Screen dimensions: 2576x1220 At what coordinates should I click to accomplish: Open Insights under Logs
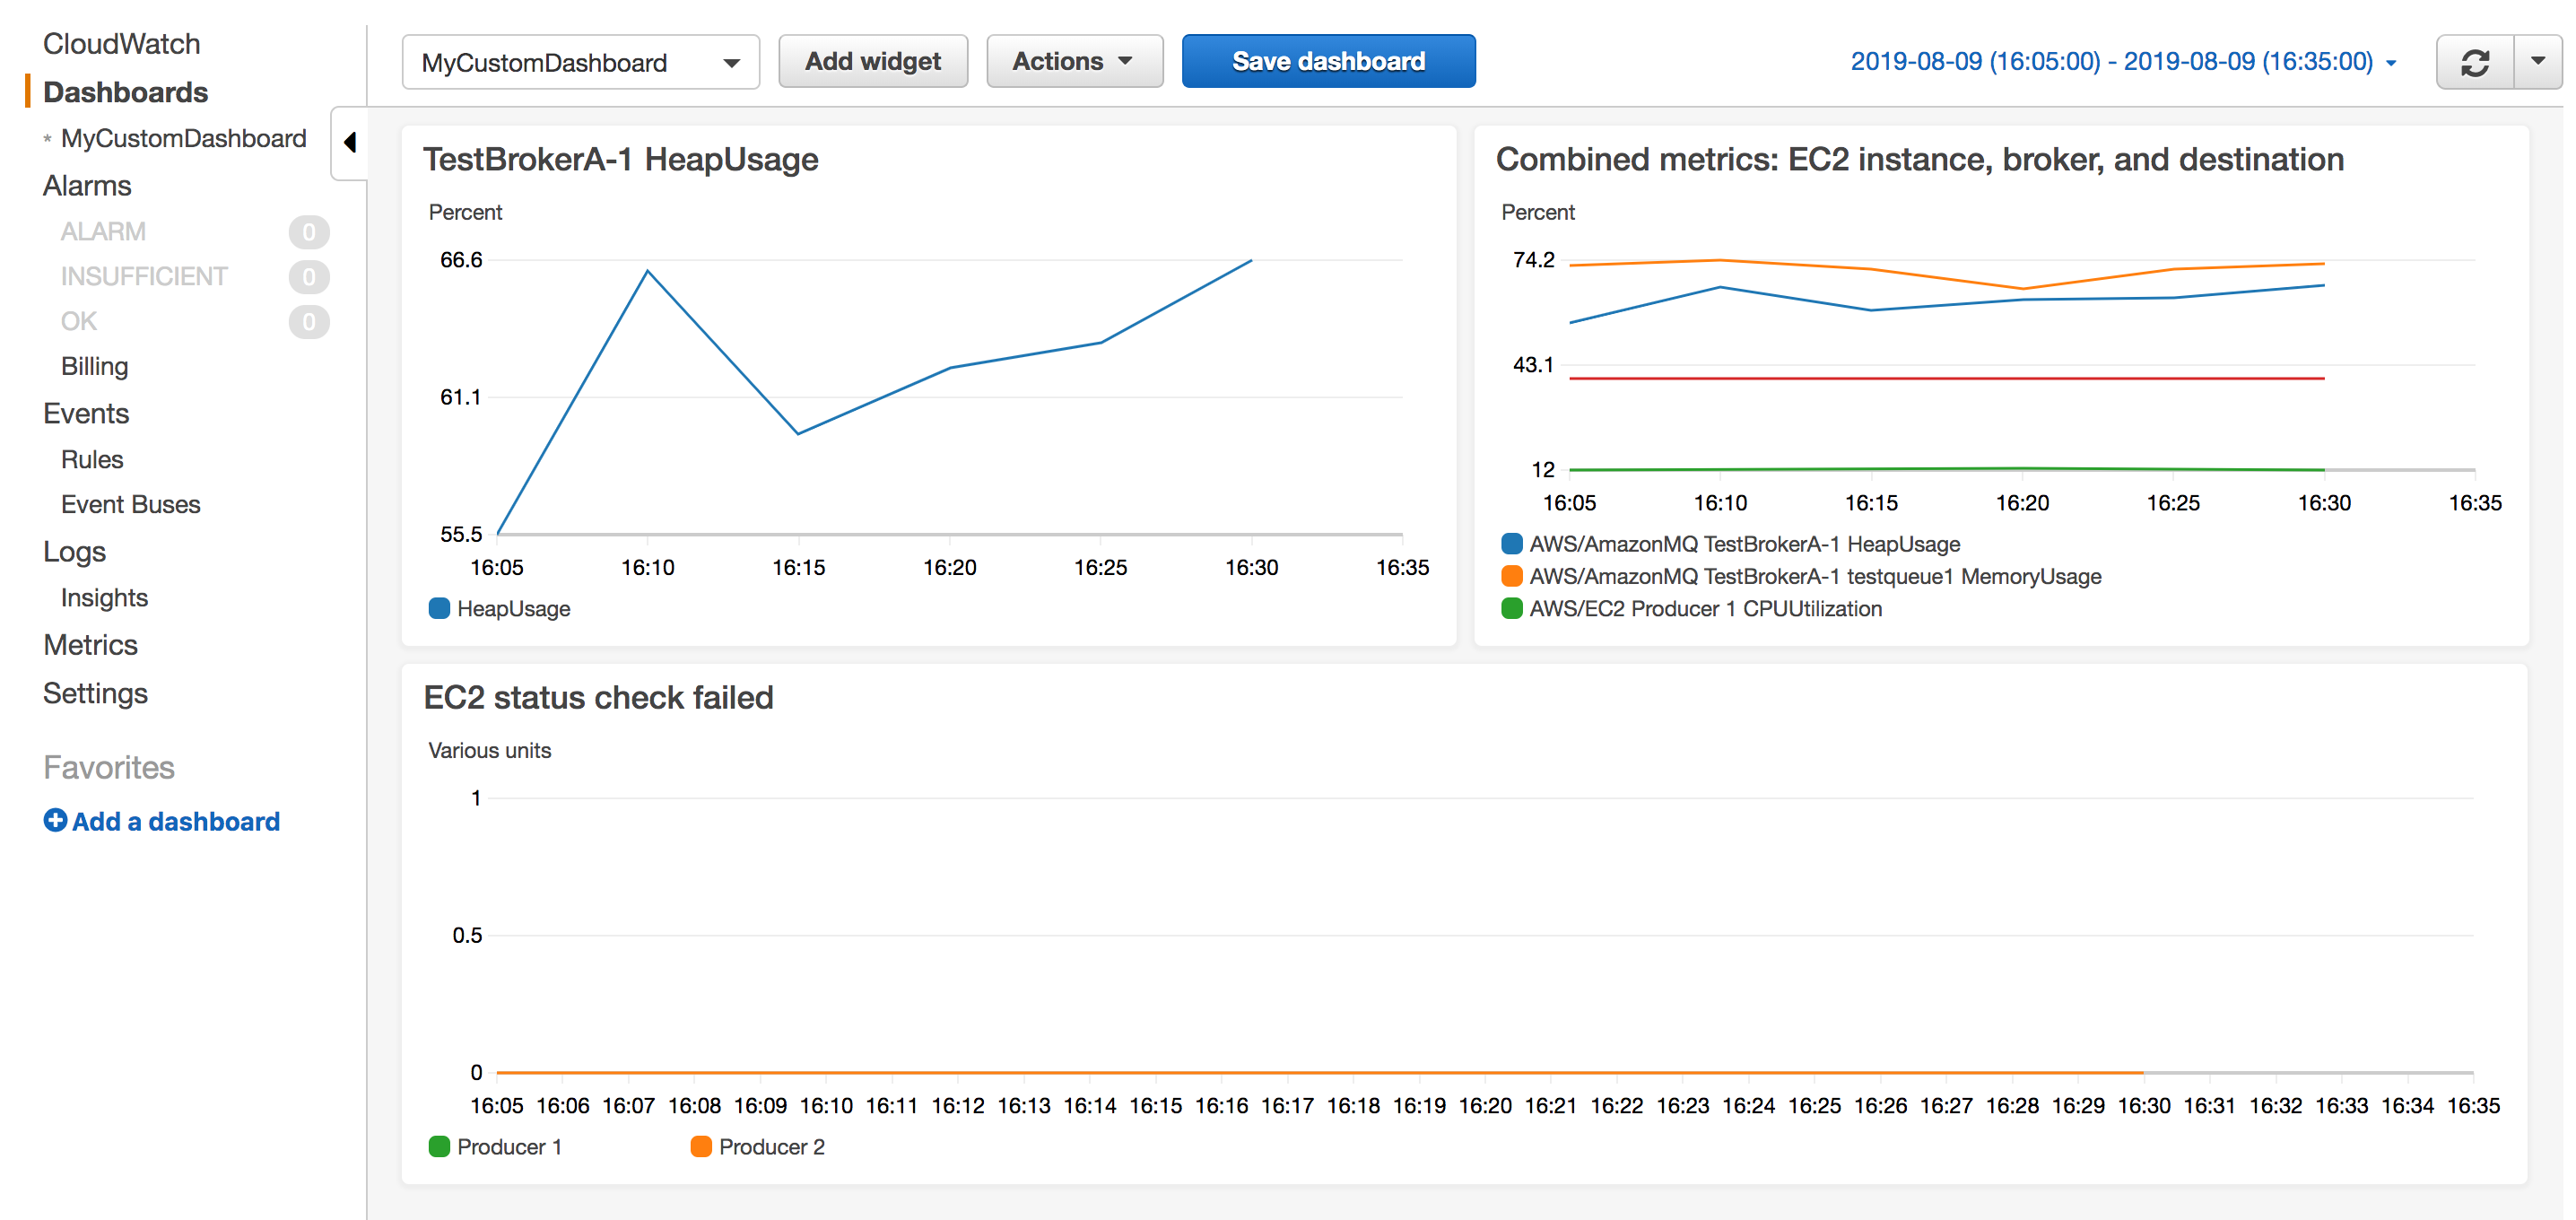click(104, 598)
